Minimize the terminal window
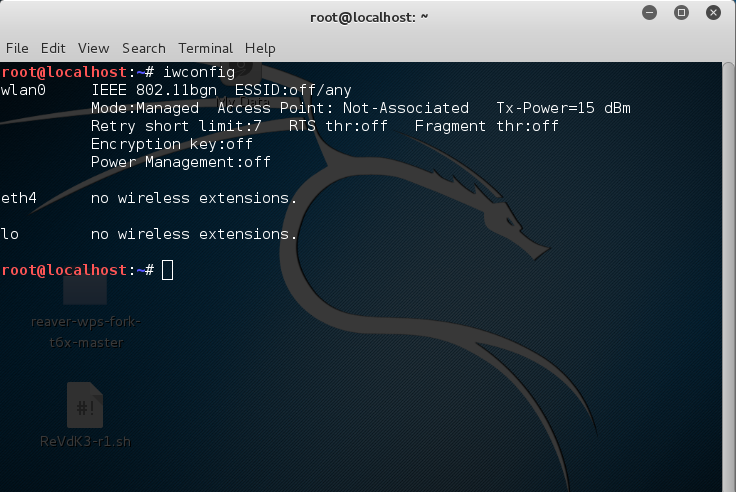 pyautogui.click(x=649, y=13)
